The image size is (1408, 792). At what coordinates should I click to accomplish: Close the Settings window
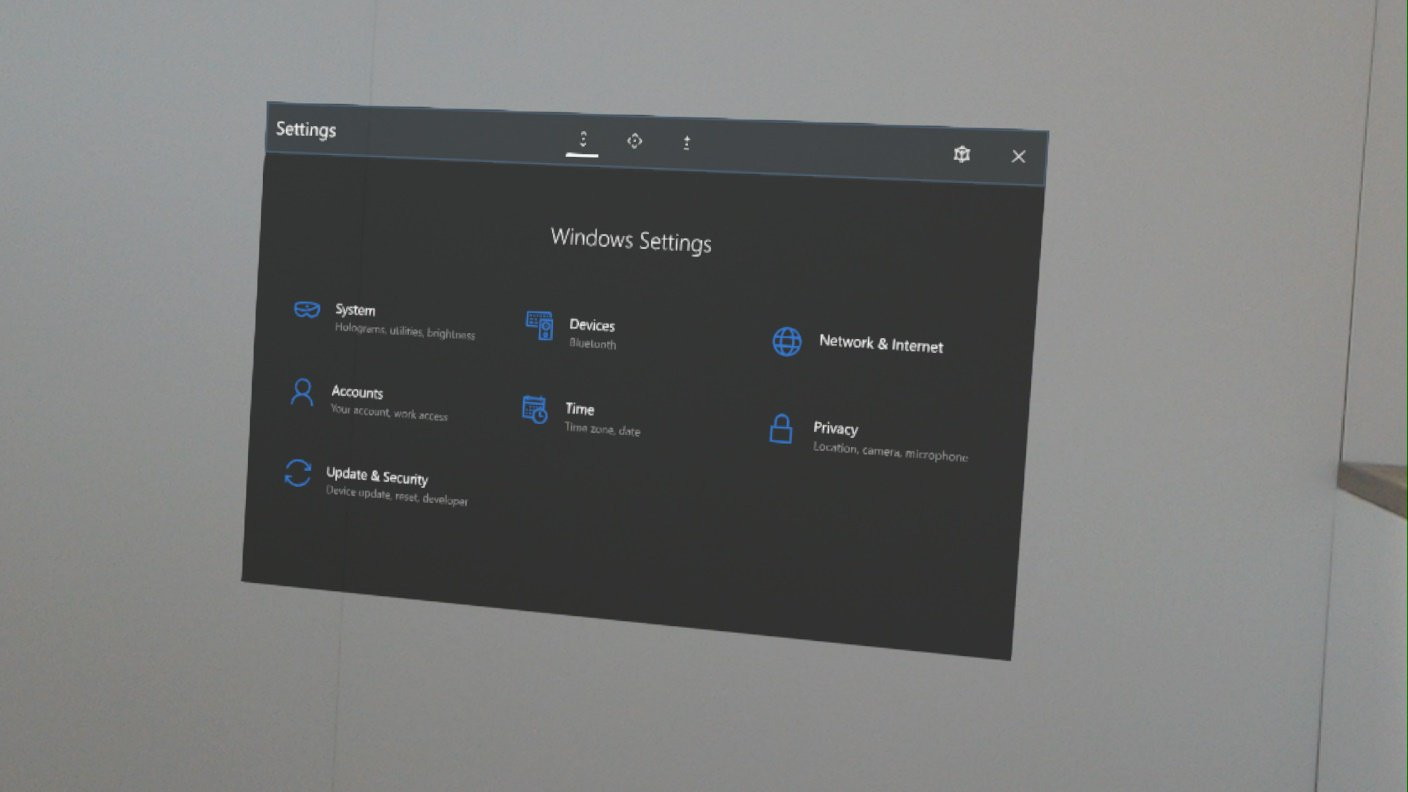click(x=1018, y=156)
